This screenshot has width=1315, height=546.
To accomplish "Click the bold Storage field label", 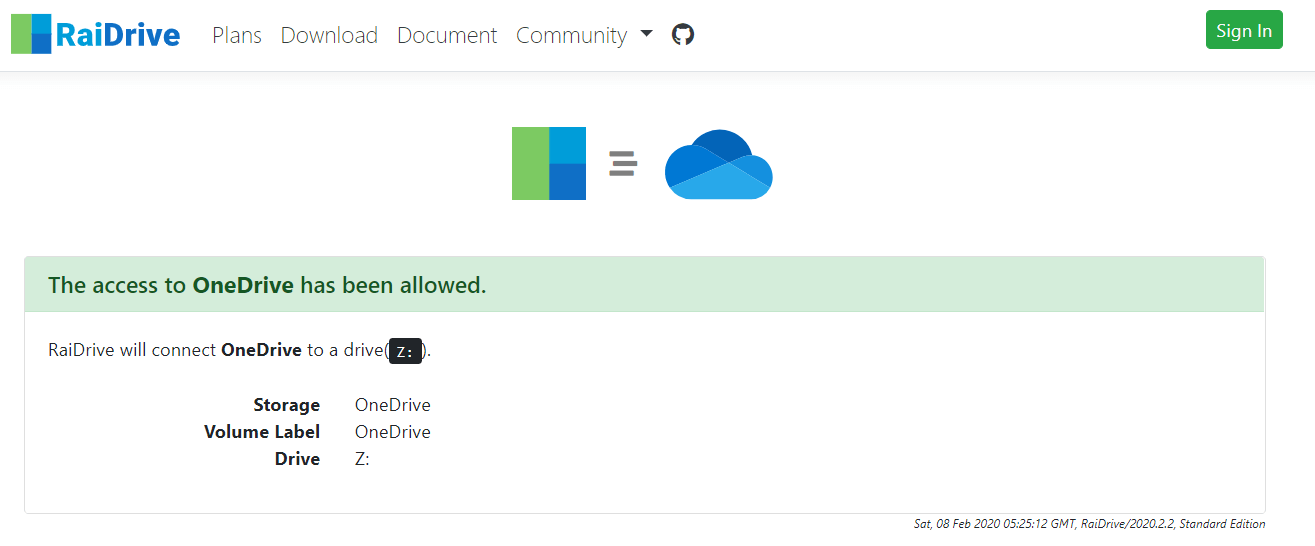I will [x=286, y=405].
